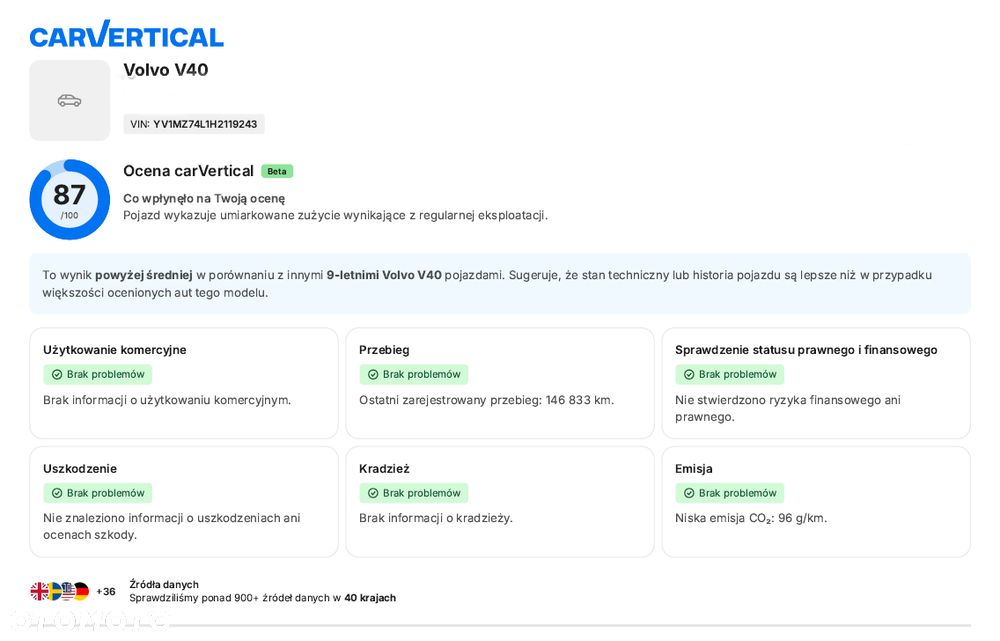
Task: Click 'Brak problemów' badge under Kradzież
Action: coord(413,493)
